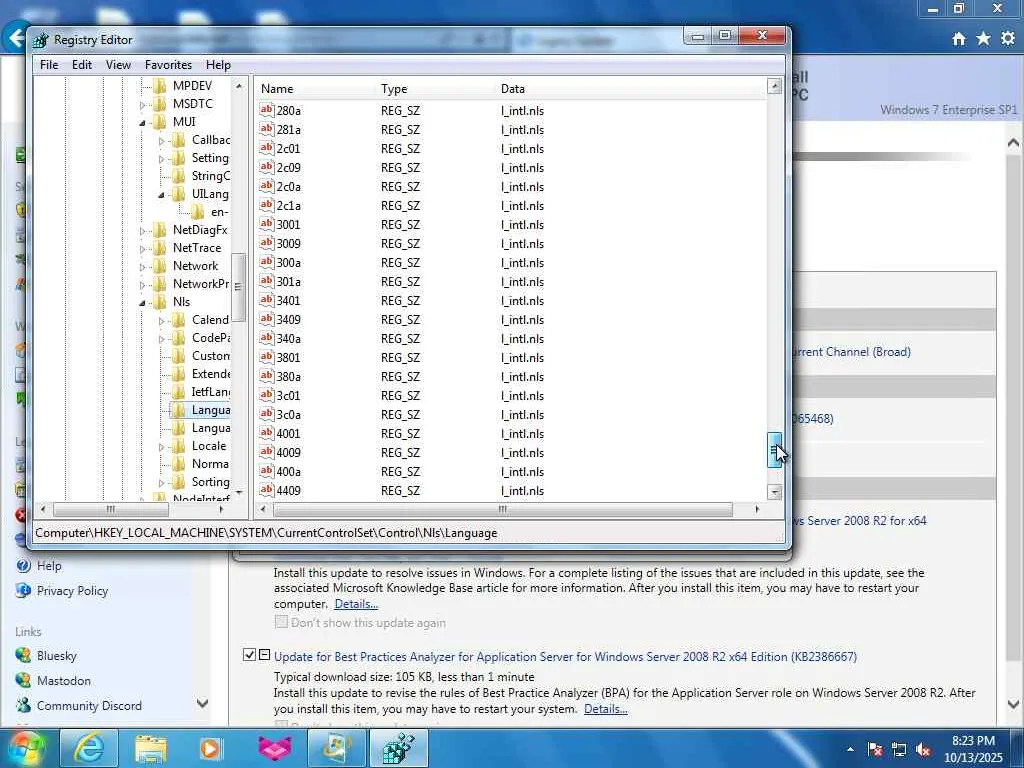This screenshot has width=1024, height=768.
Task: Click the Bluesky link icon
Action: coord(24,655)
